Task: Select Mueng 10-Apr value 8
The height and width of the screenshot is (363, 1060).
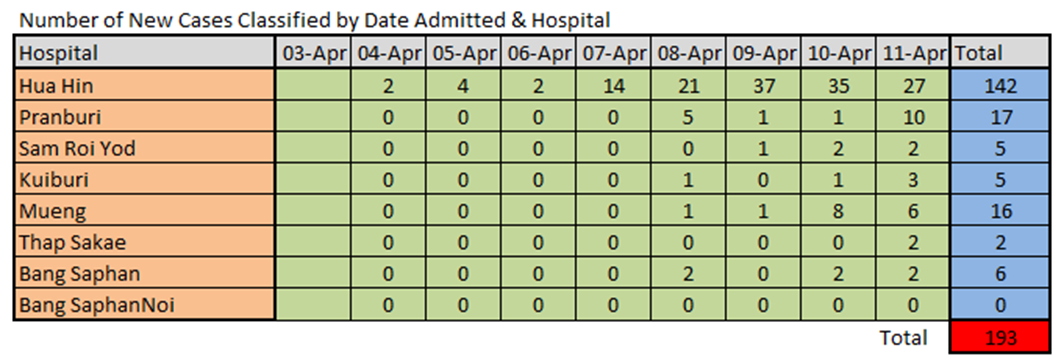Action: tap(837, 211)
